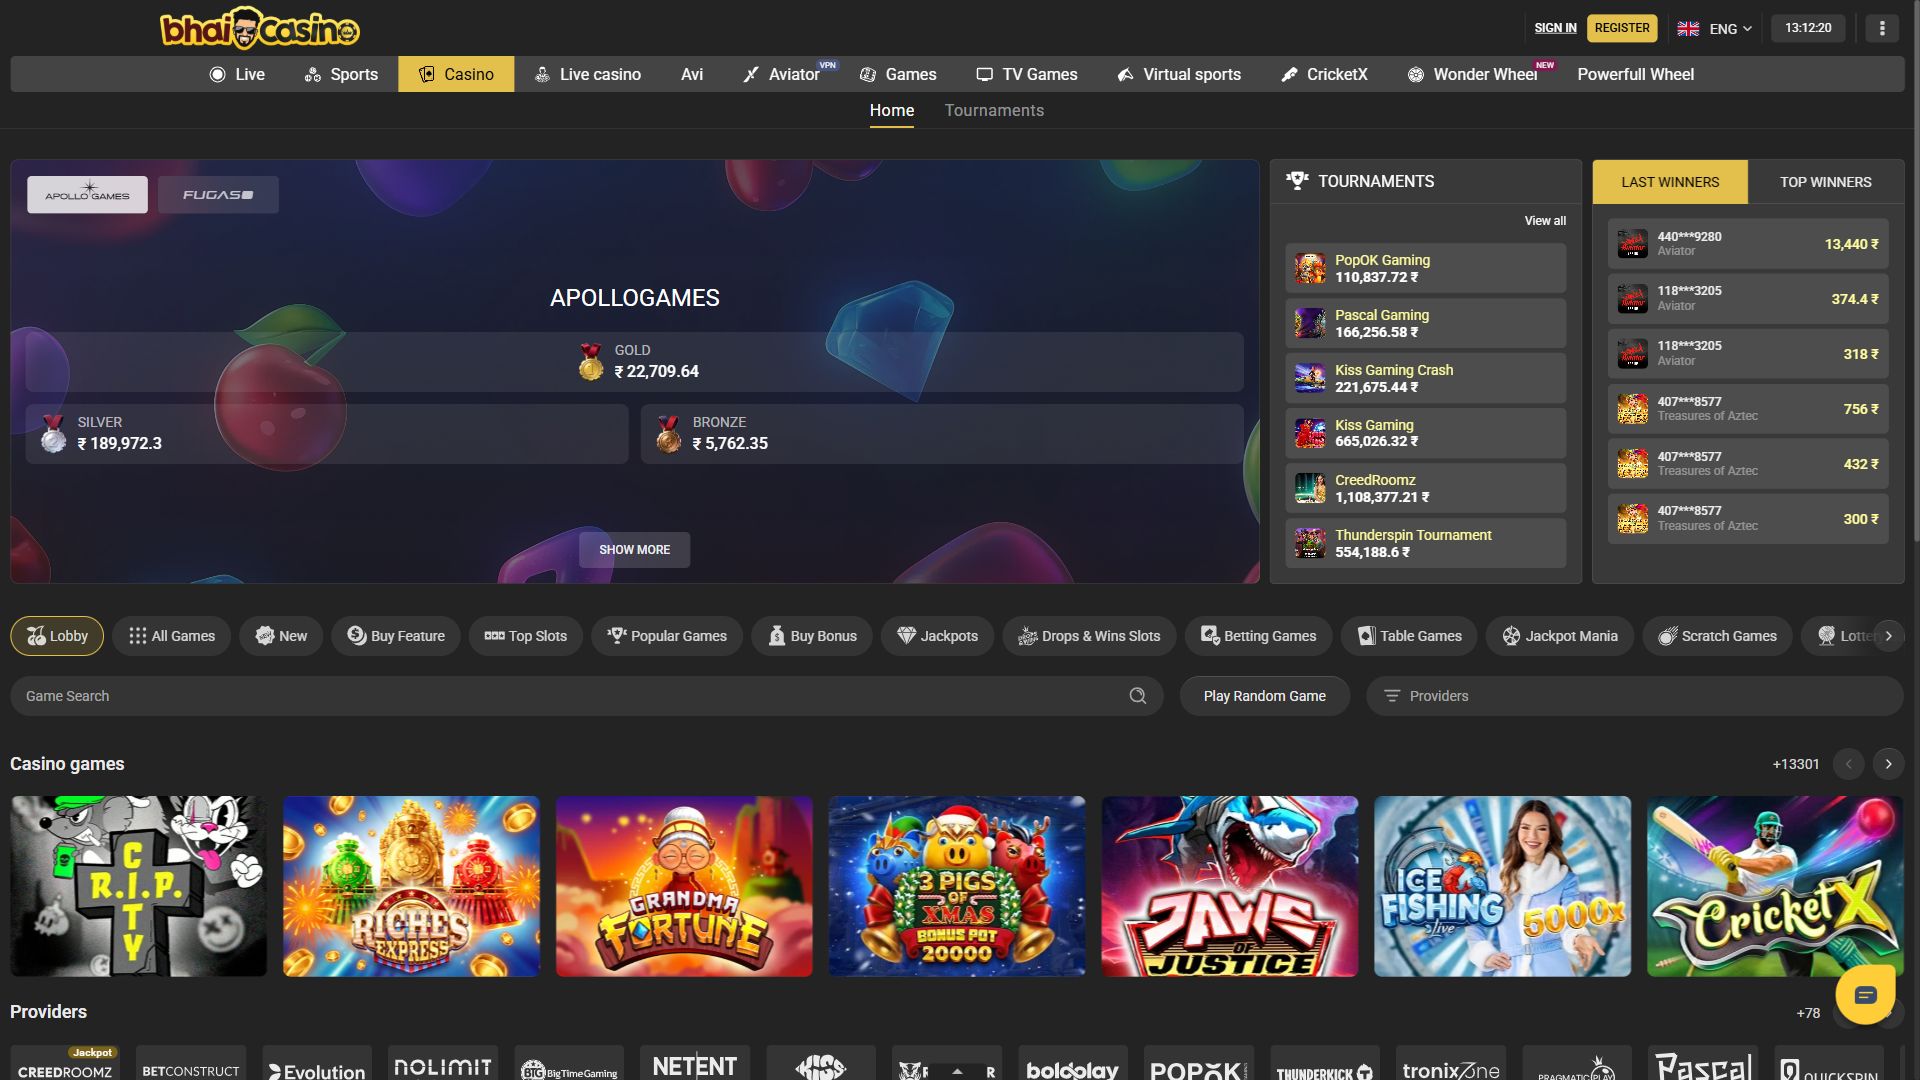Viewport: 1920px width, 1080px height.
Task: Show next casino games with right arrow
Action: pos(1888,764)
